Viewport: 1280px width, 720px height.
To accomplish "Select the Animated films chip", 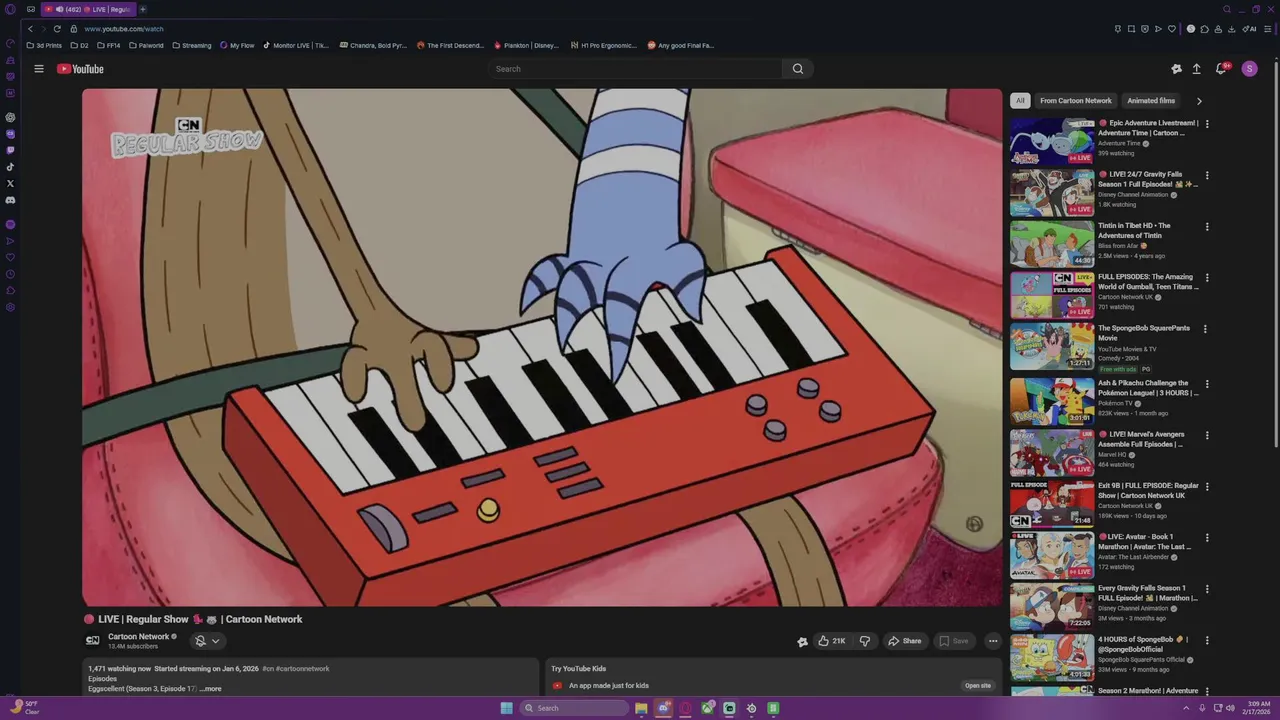I will point(1151,101).
